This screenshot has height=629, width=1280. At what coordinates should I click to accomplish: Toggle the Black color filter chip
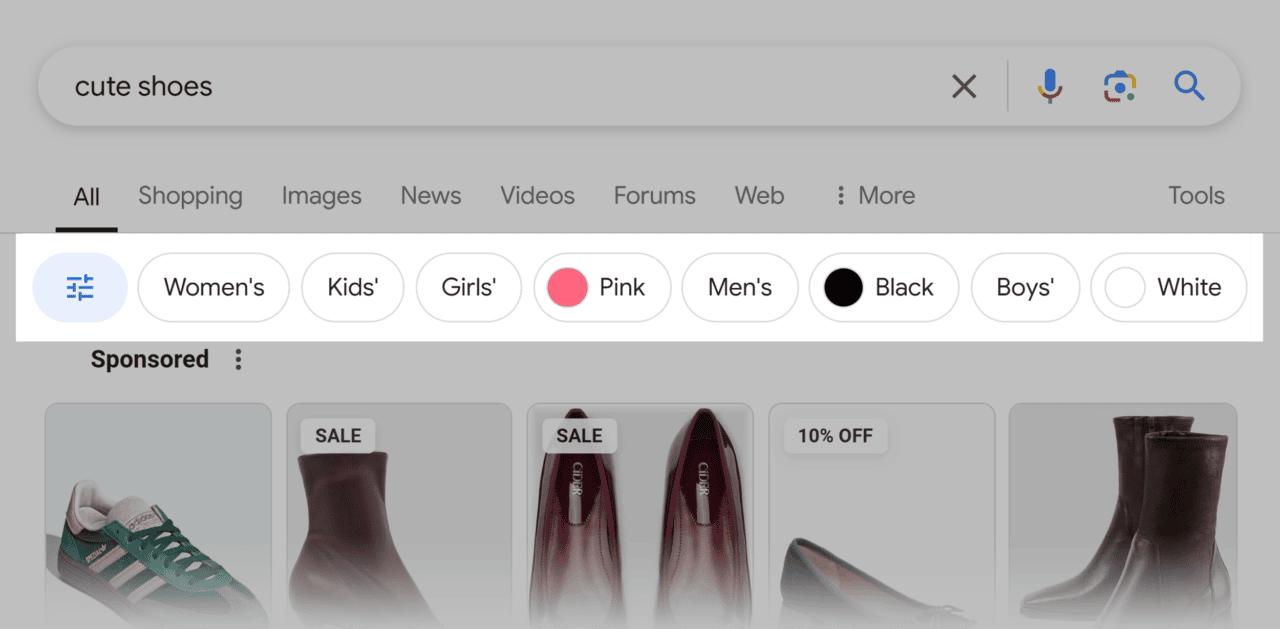tap(884, 287)
